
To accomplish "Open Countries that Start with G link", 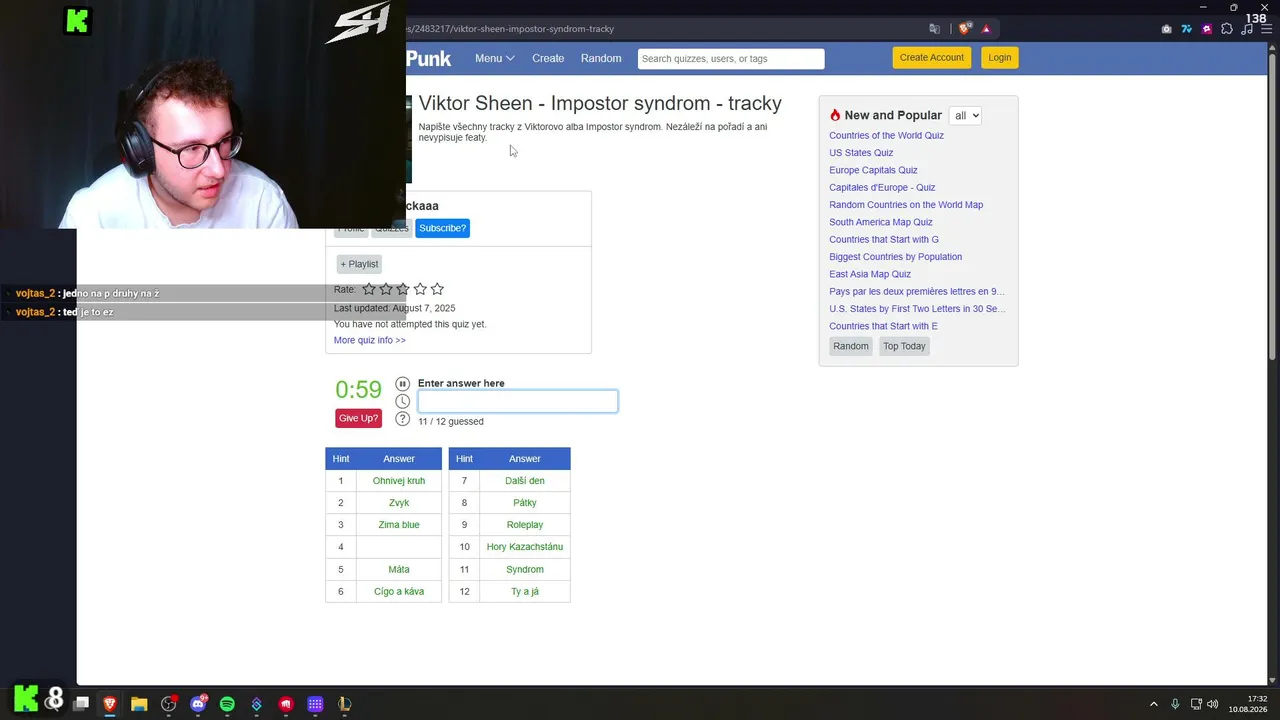I will click(884, 239).
